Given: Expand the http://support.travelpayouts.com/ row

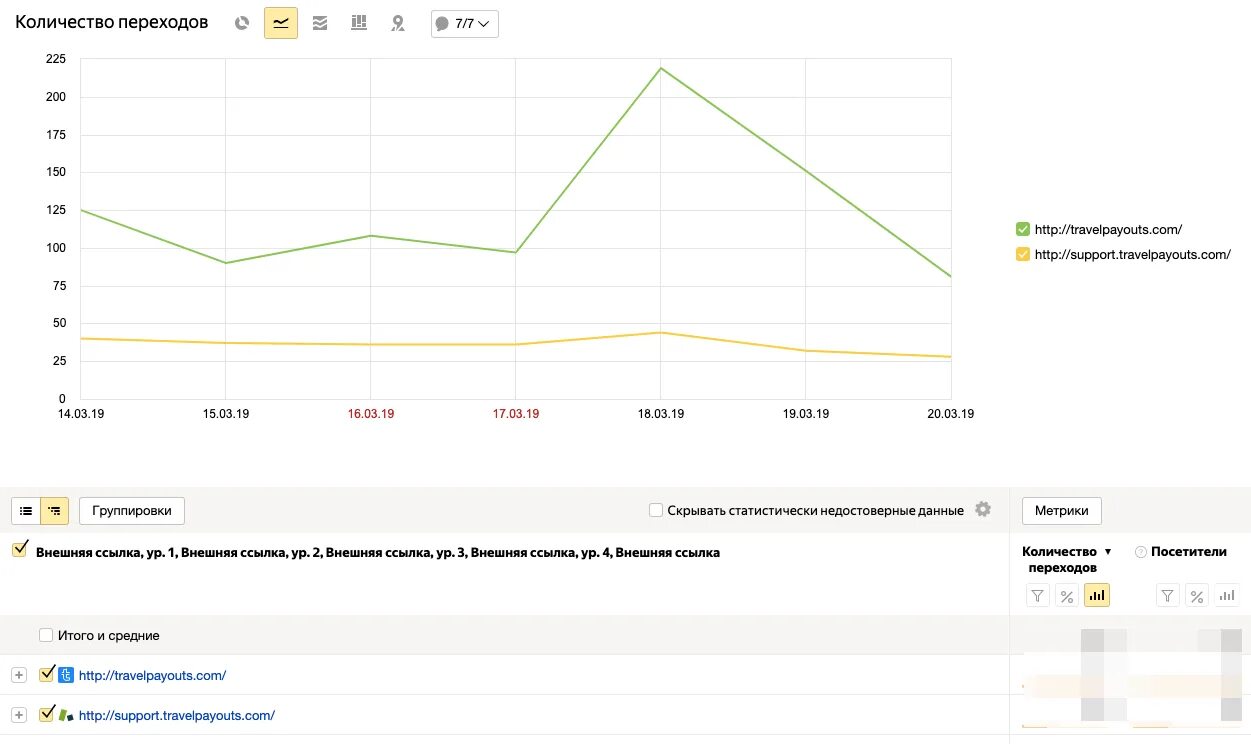Looking at the screenshot, I should pyautogui.click(x=18, y=715).
